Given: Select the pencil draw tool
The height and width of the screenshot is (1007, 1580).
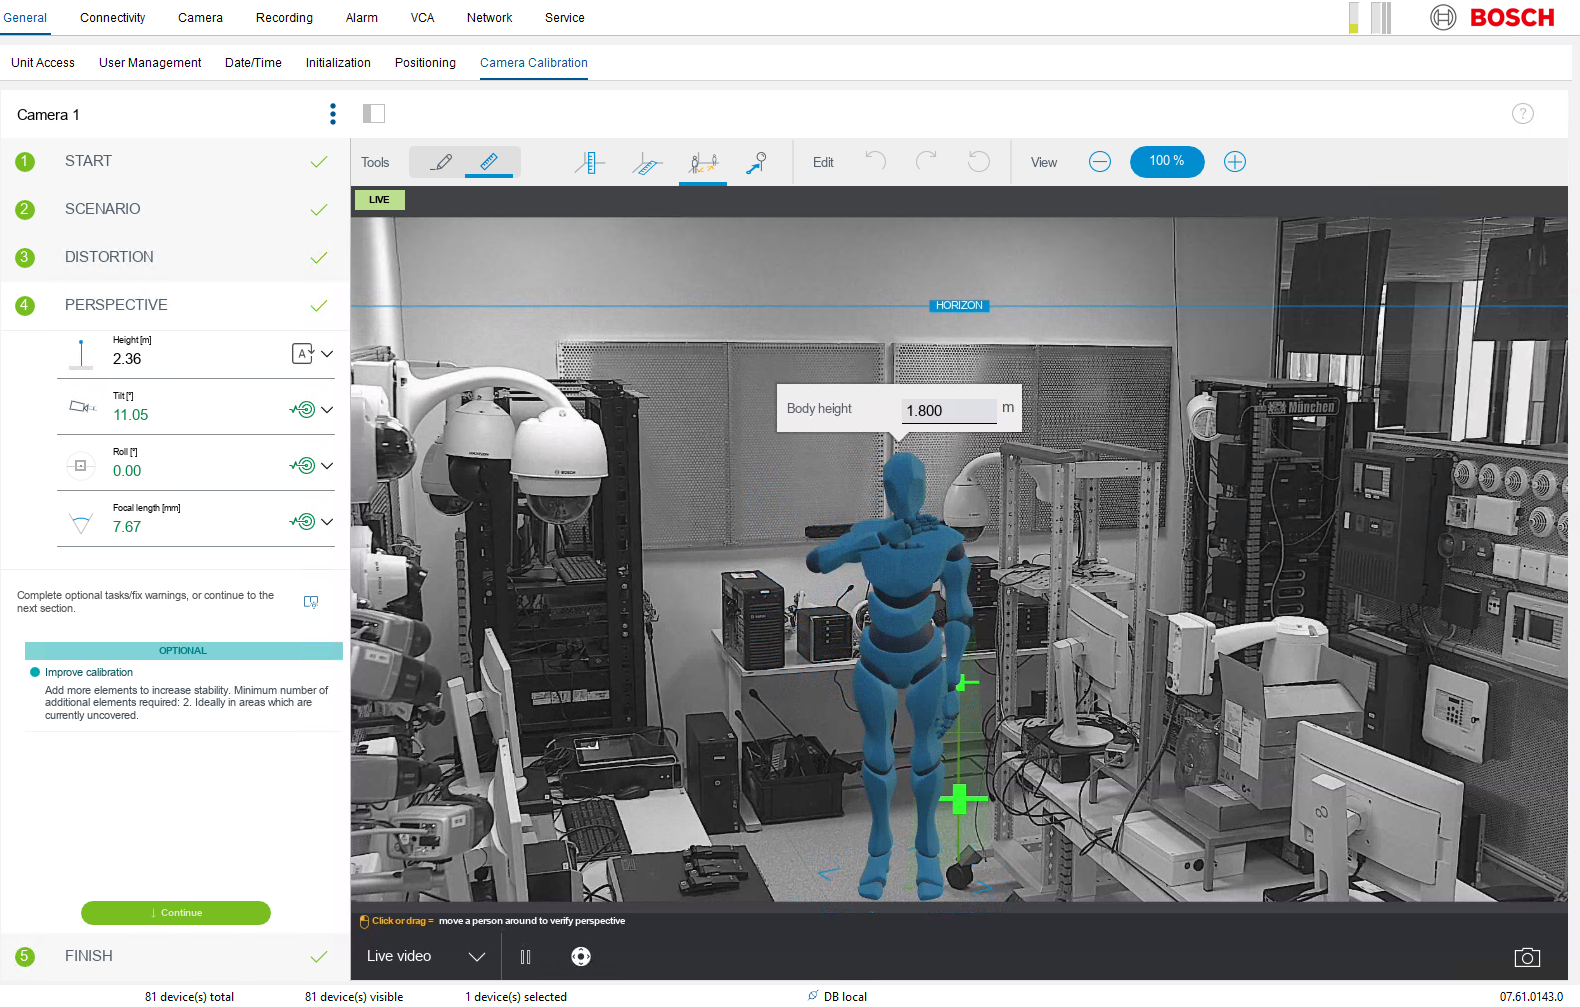Looking at the screenshot, I should [x=441, y=162].
